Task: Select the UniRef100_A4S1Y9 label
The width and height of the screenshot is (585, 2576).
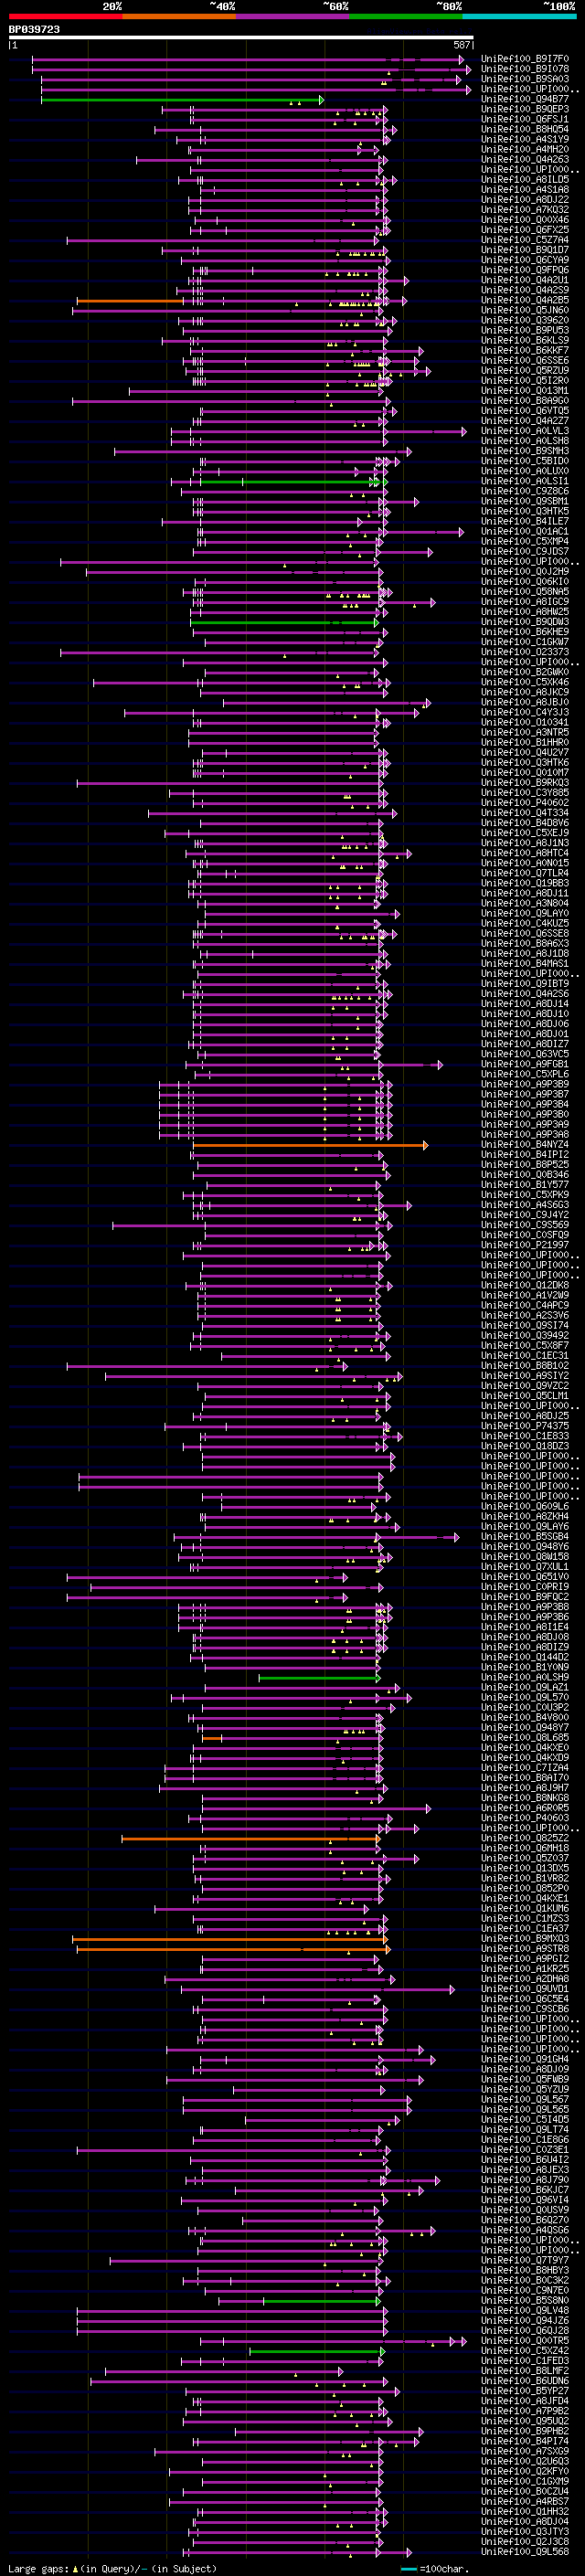Action: pyautogui.click(x=525, y=139)
